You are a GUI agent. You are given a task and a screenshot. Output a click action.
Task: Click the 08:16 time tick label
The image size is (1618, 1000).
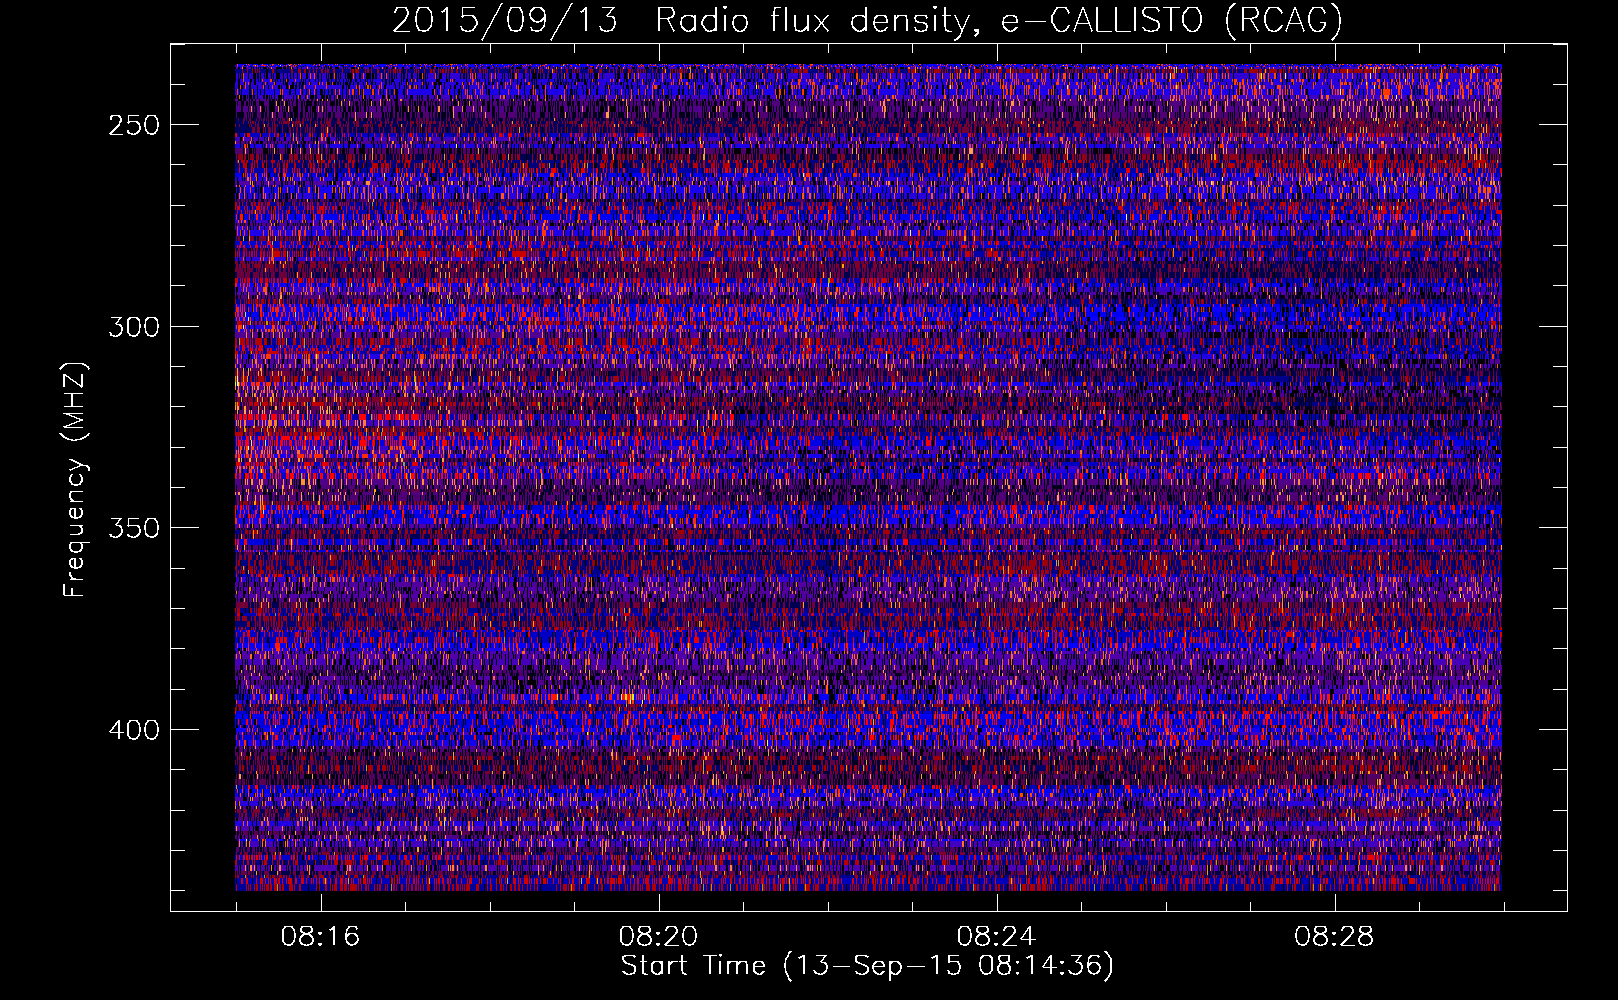pyautogui.click(x=320, y=937)
